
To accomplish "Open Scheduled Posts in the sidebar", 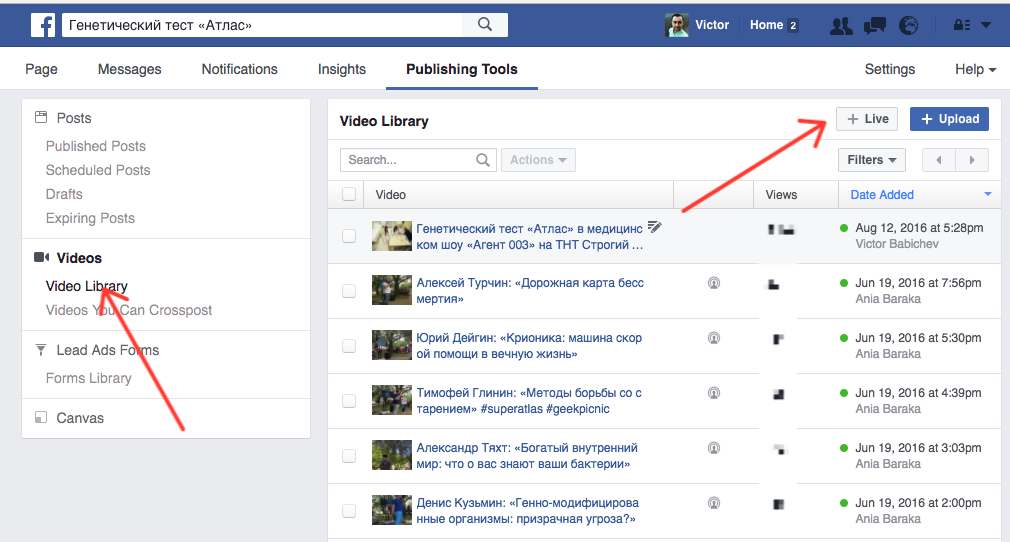I will (98, 169).
